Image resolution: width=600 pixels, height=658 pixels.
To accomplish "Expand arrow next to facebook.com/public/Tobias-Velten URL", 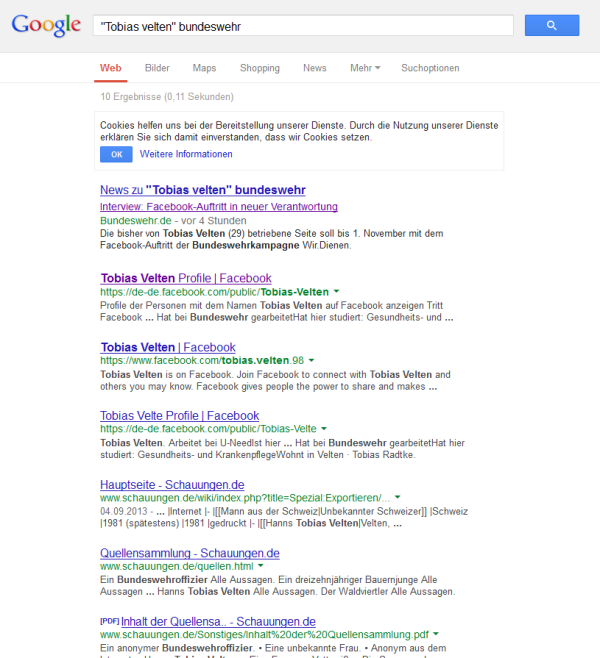I will tap(336, 291).
